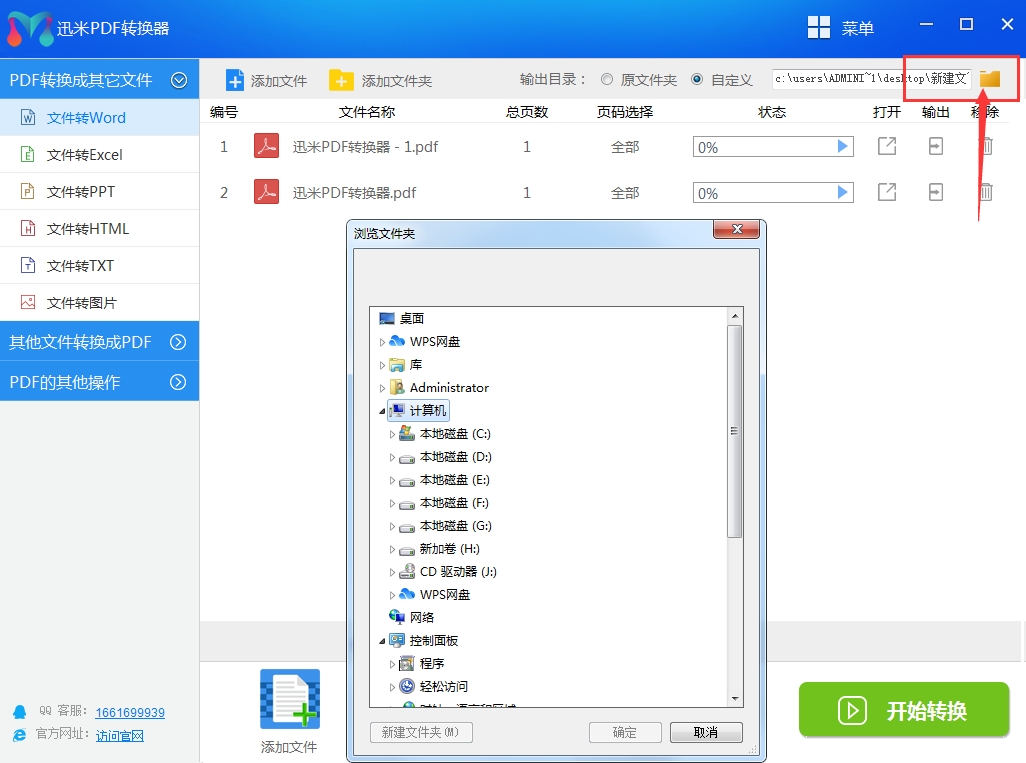
Task: Click the output icon for 迅米PDF转换器.pdf
Action: tap(935, 192)
